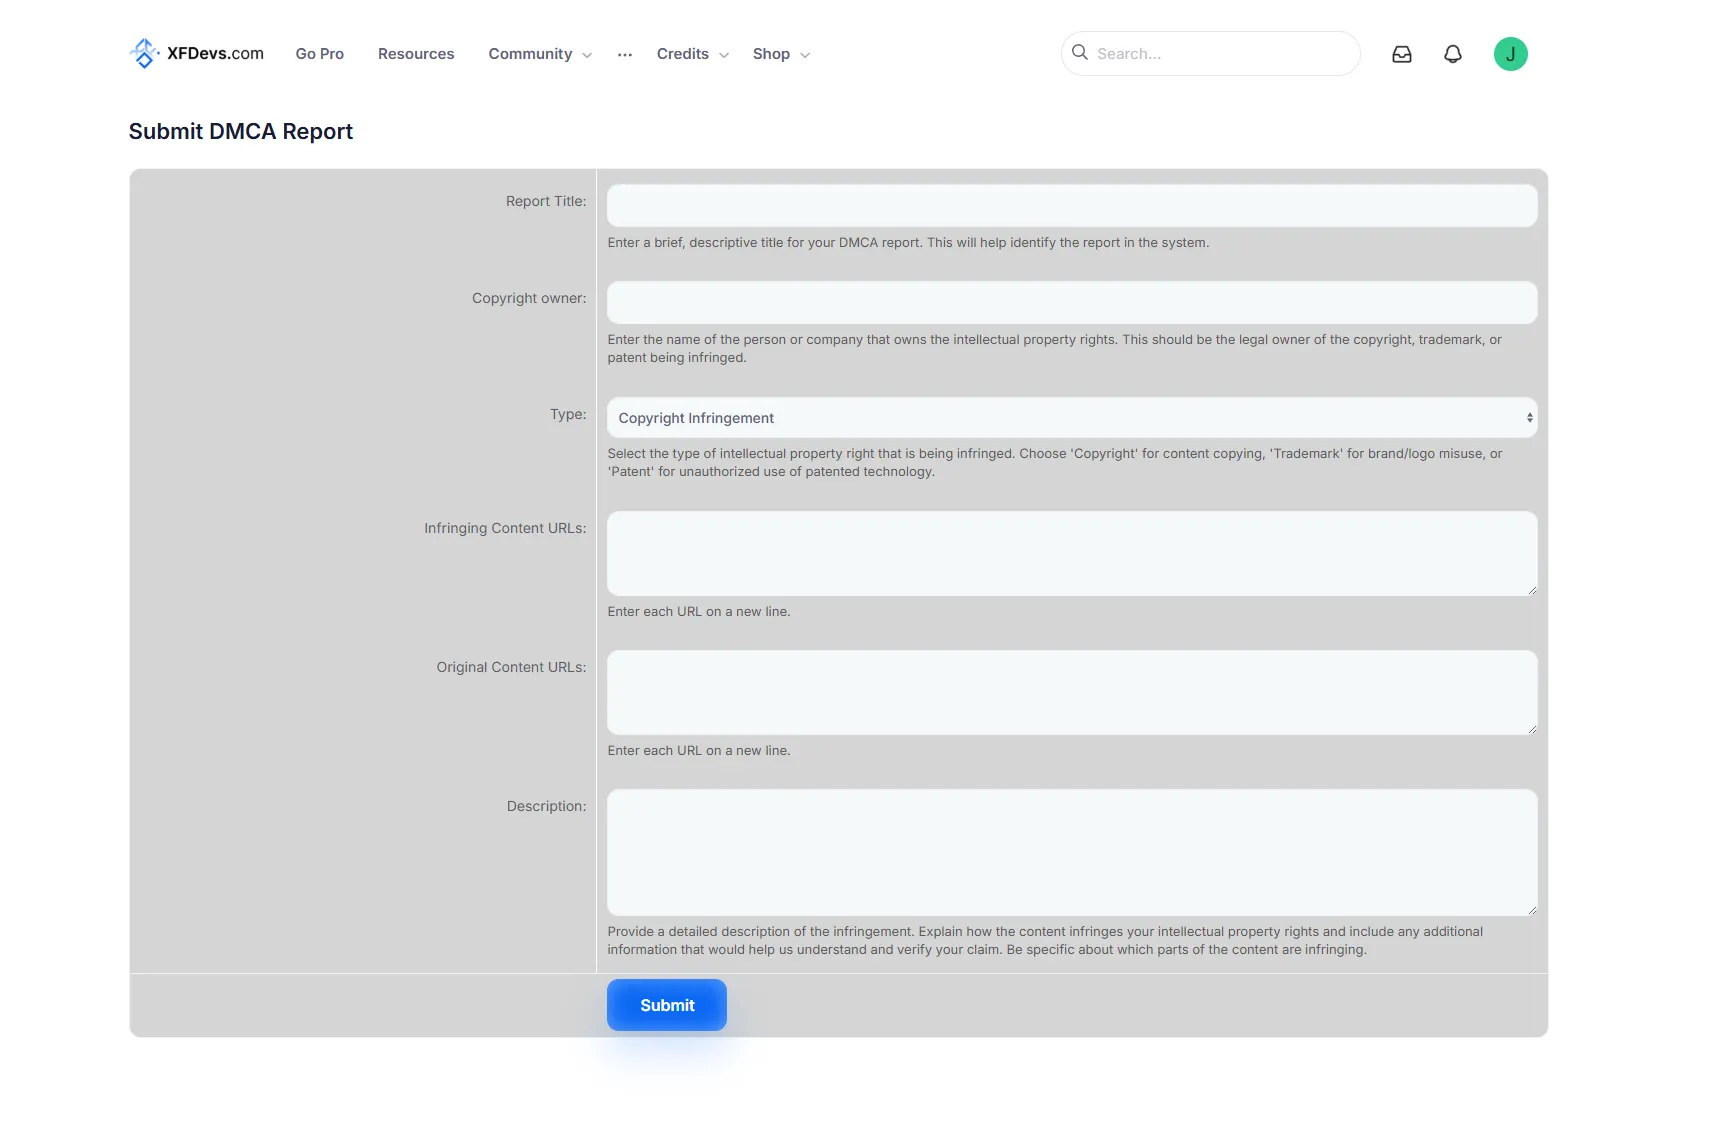Image resolution: width=1711 pixels, height=1129 pixels.
Task: Click the XFDevs.com site name link
Action: (215, 54)
